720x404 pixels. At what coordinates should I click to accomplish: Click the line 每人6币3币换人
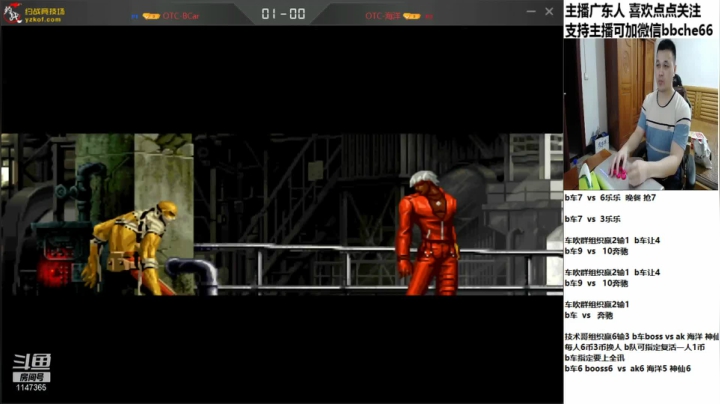coord(635,347)
